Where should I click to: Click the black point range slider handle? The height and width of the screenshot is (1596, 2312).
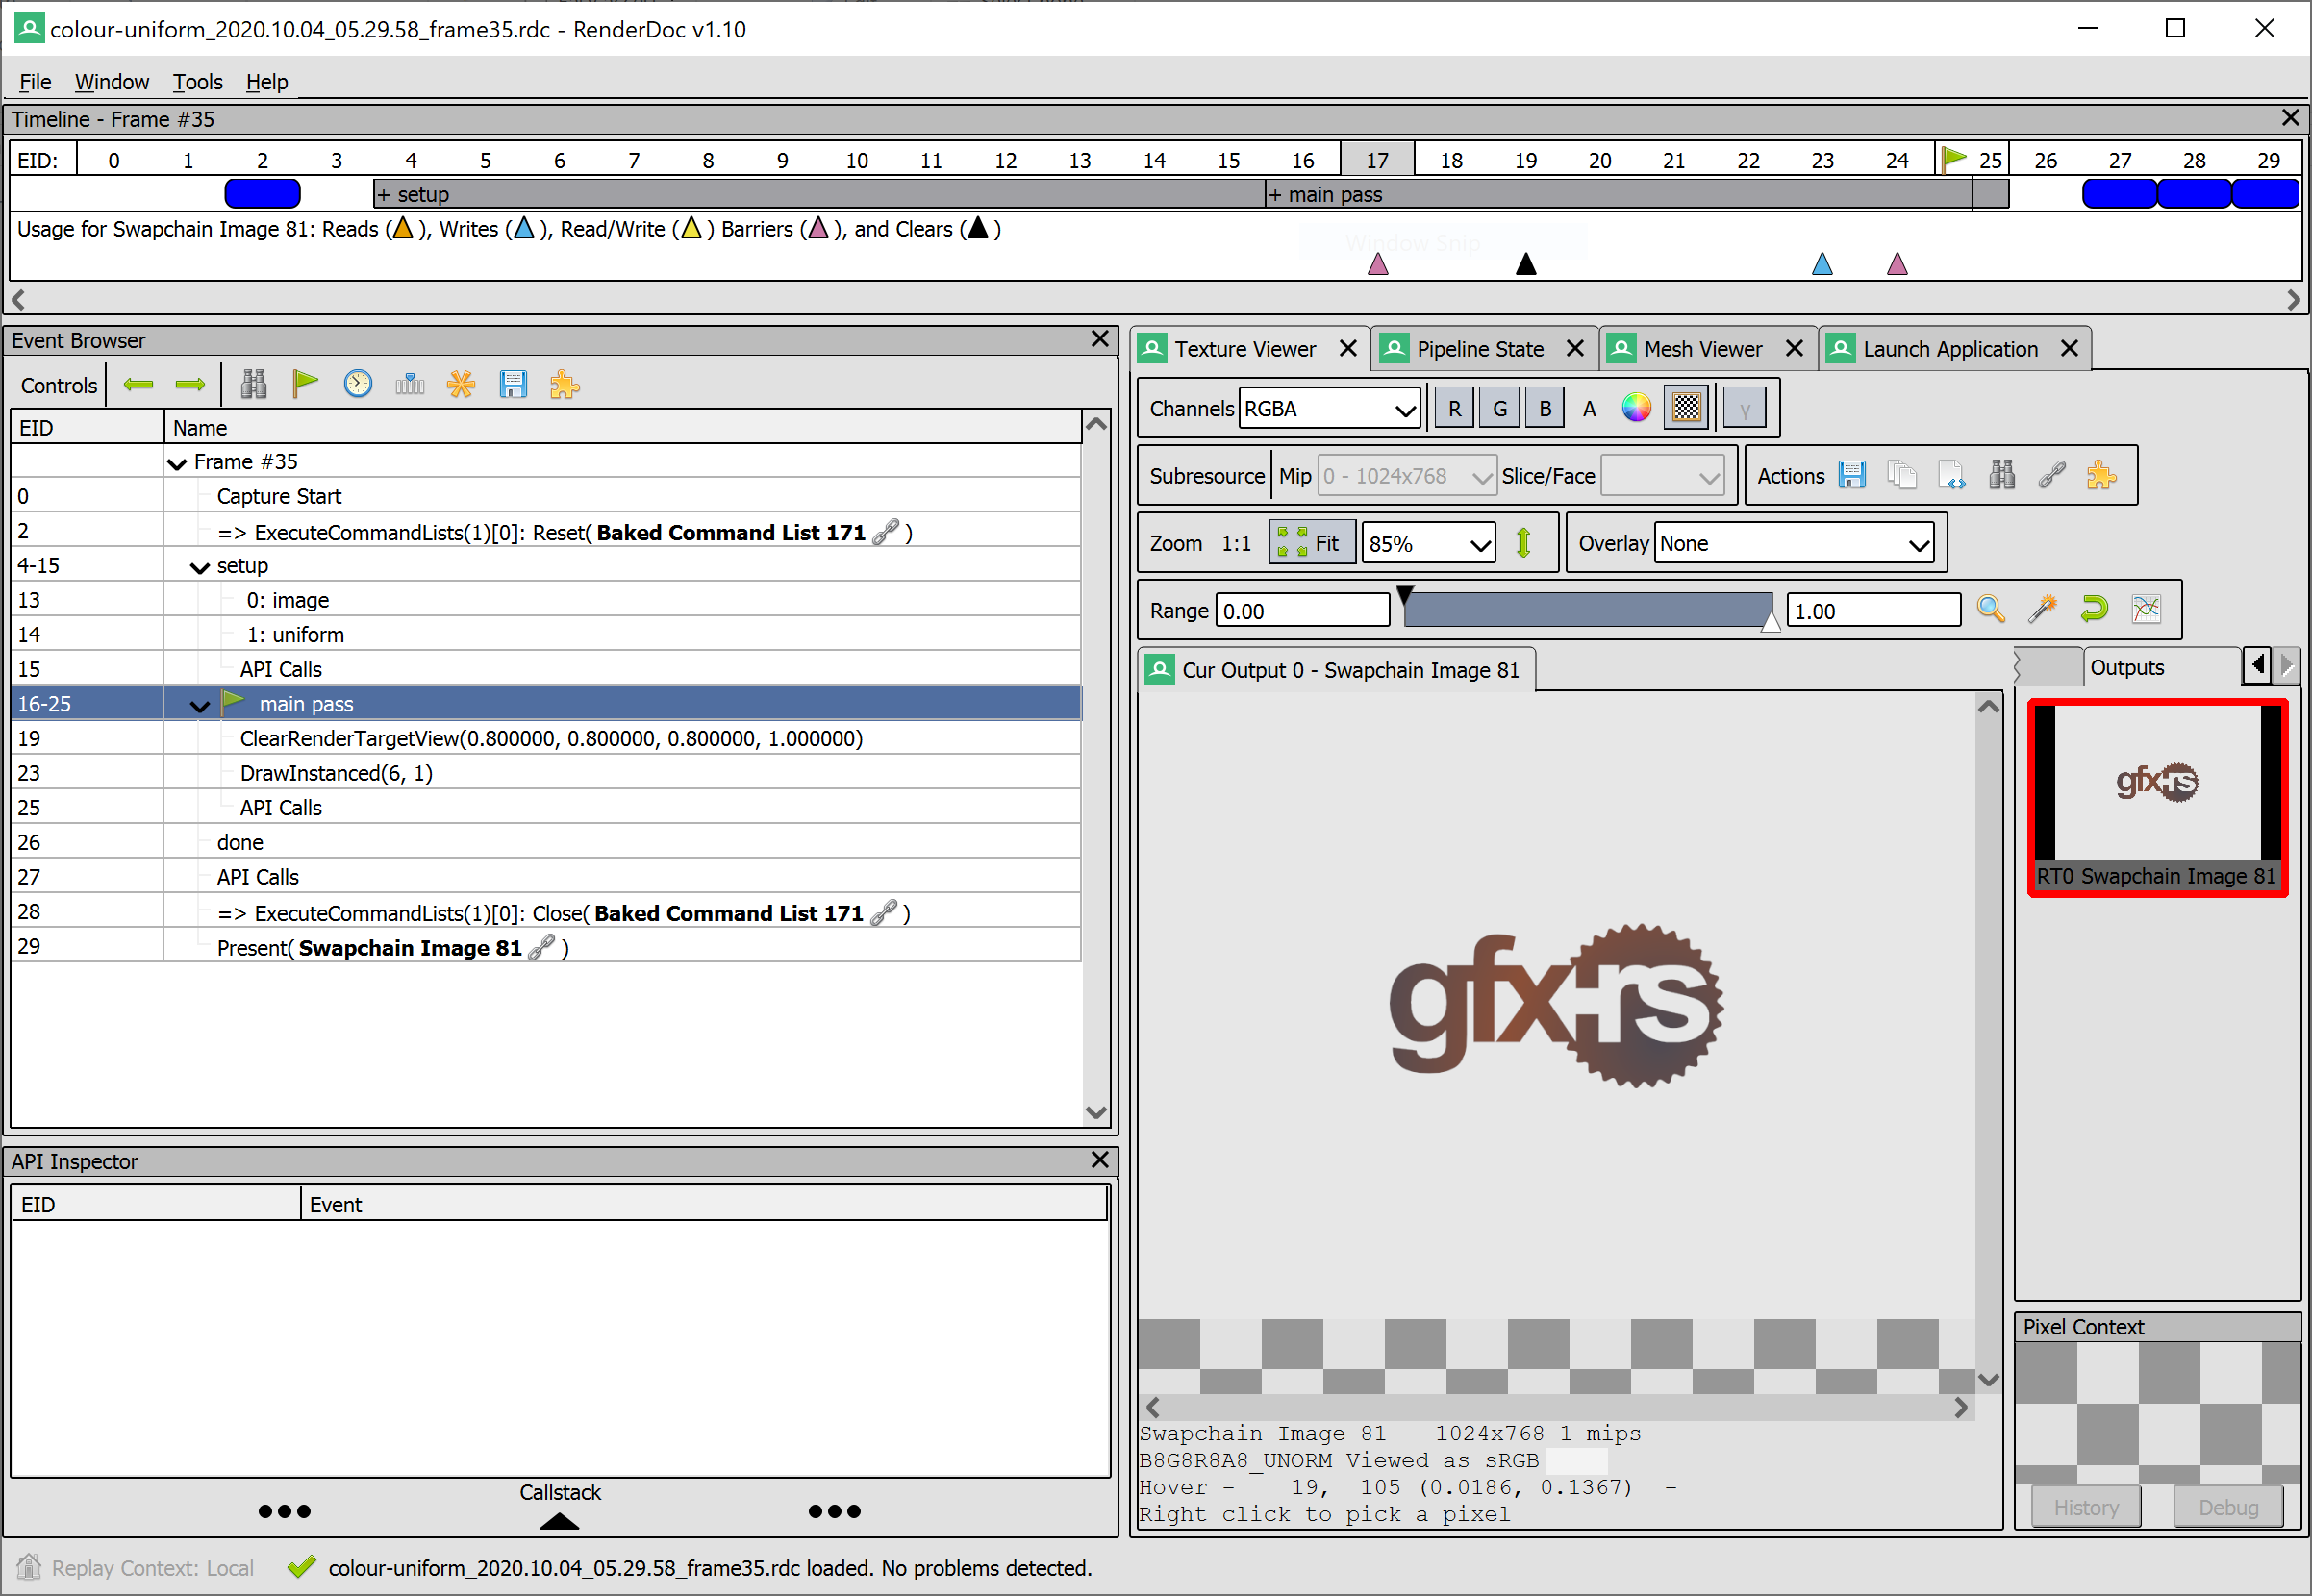coord(1405,594)
